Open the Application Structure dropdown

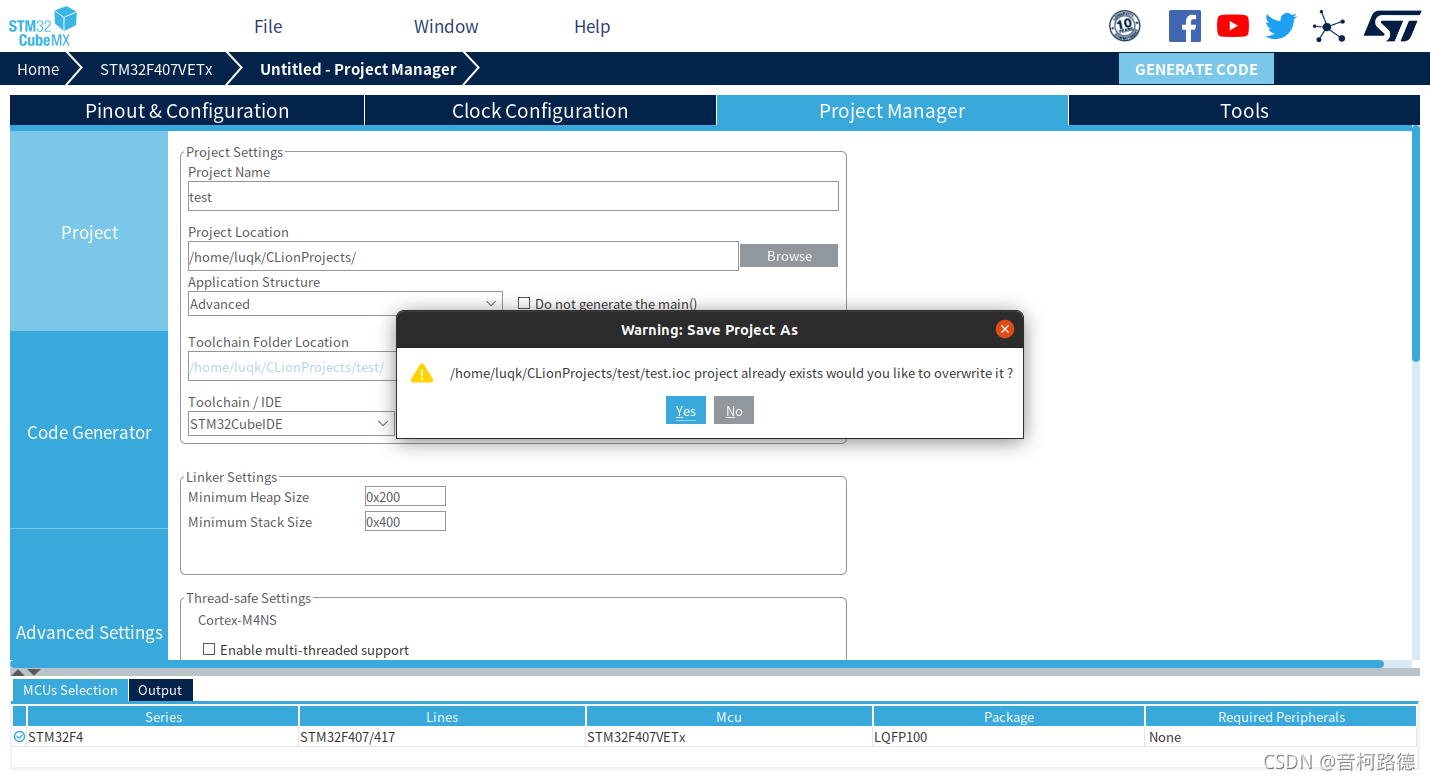coord(345,303)
